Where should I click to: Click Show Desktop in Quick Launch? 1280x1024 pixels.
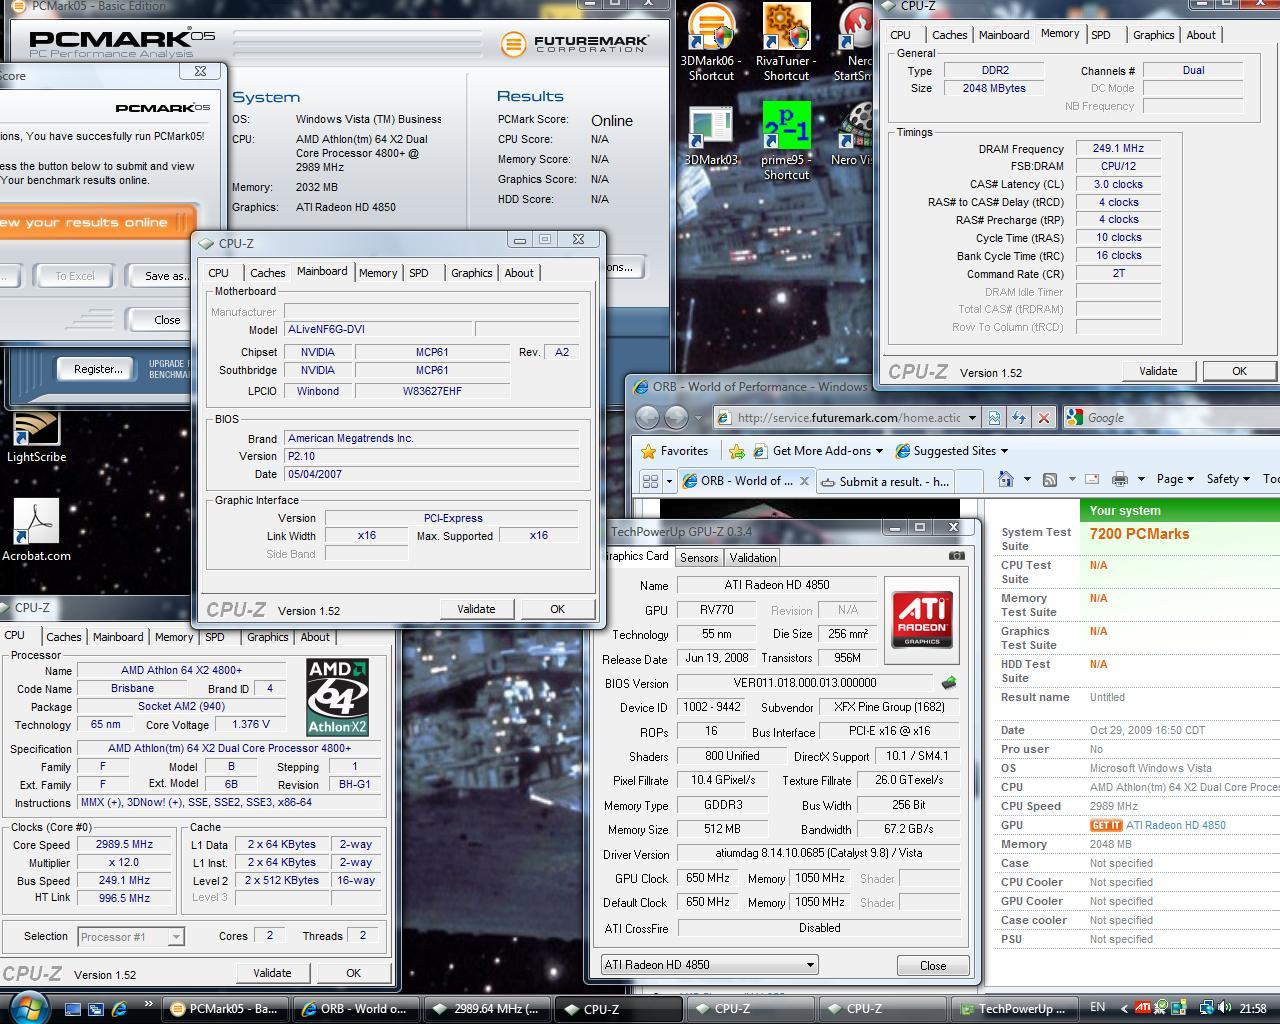pos(73,1009)
